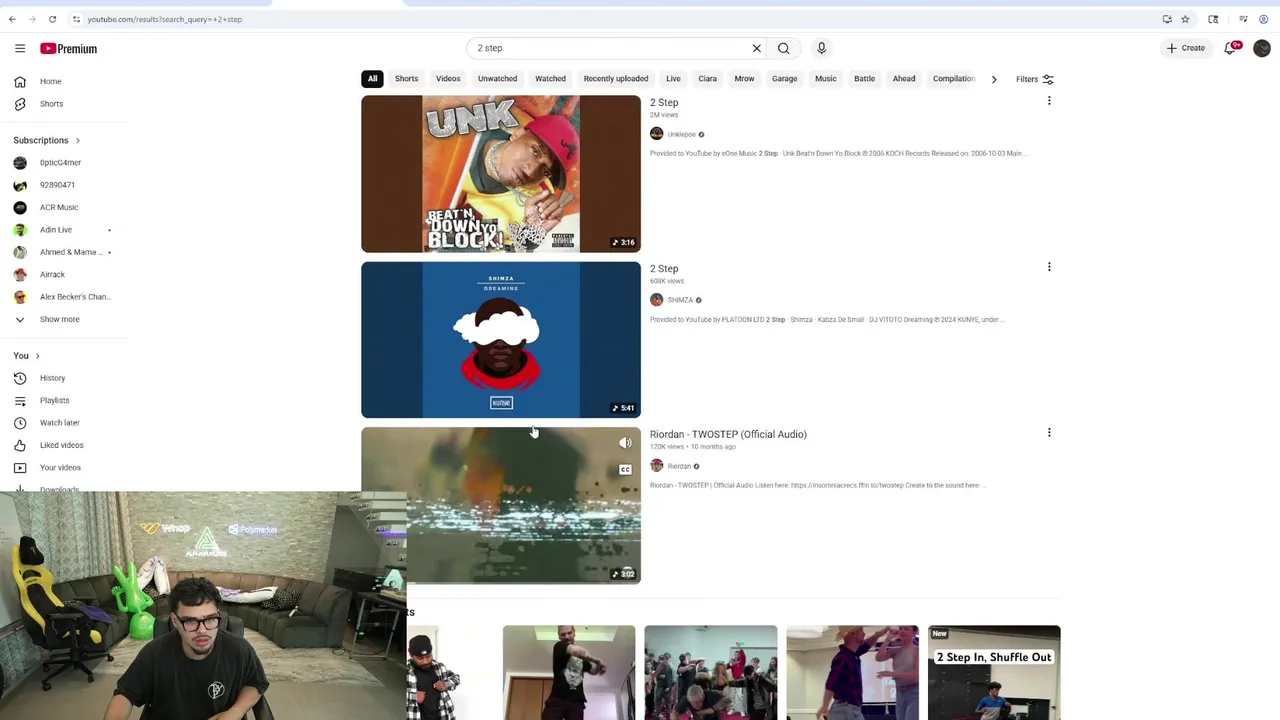The height and width of the screenshot is (720, 1280).
Task: Click the Riordan channel avatar
Action: (x=656, y=466)
